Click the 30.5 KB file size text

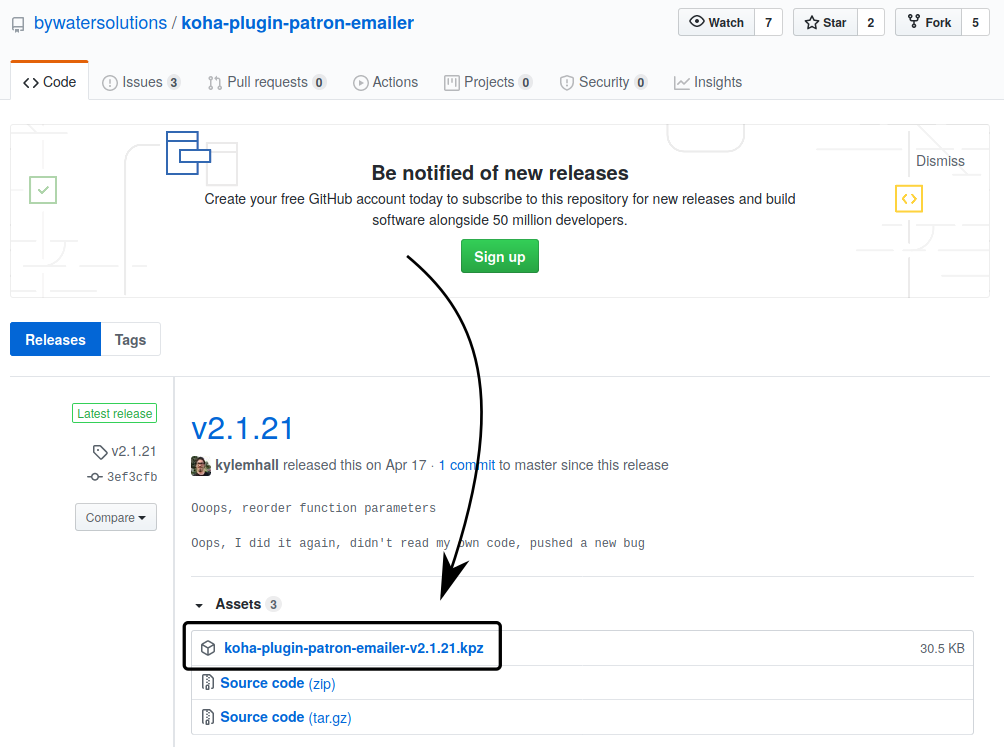point(942,648)
